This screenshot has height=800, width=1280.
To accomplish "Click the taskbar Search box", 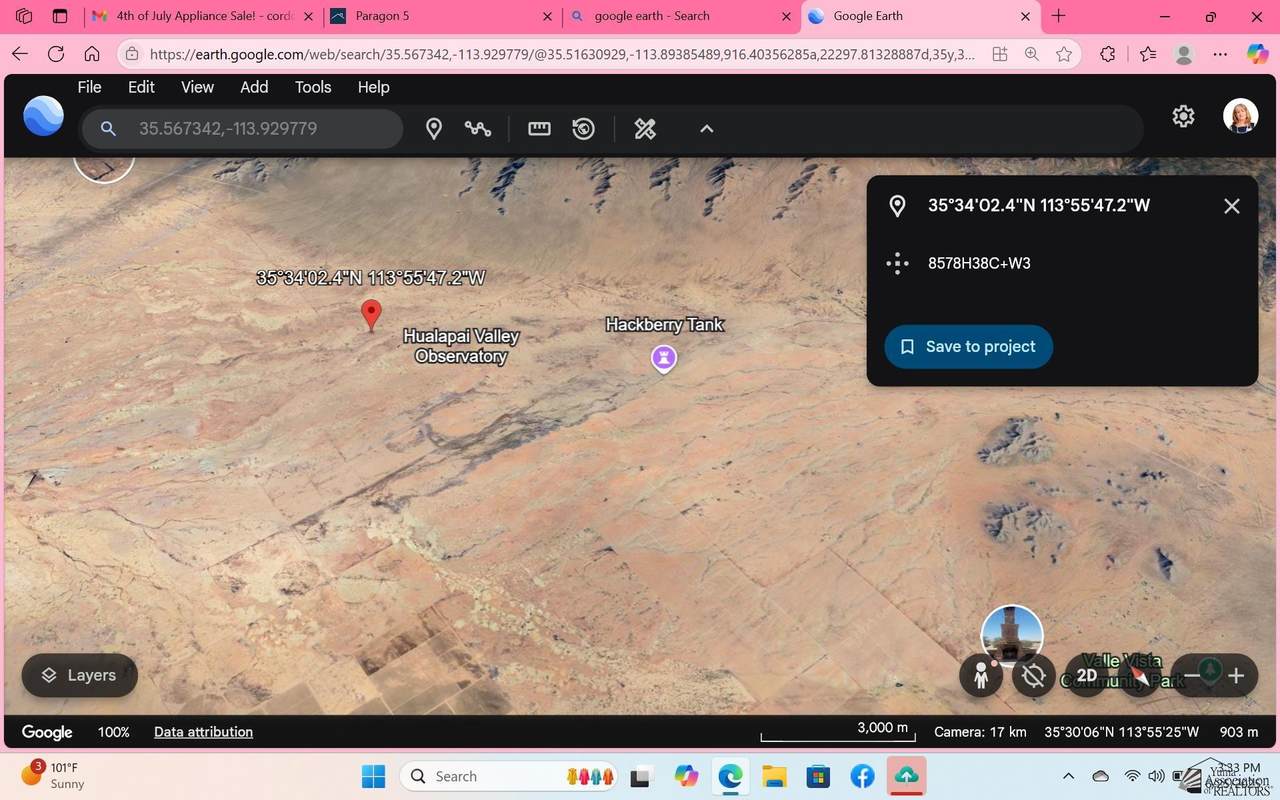I will pos(509,776).
